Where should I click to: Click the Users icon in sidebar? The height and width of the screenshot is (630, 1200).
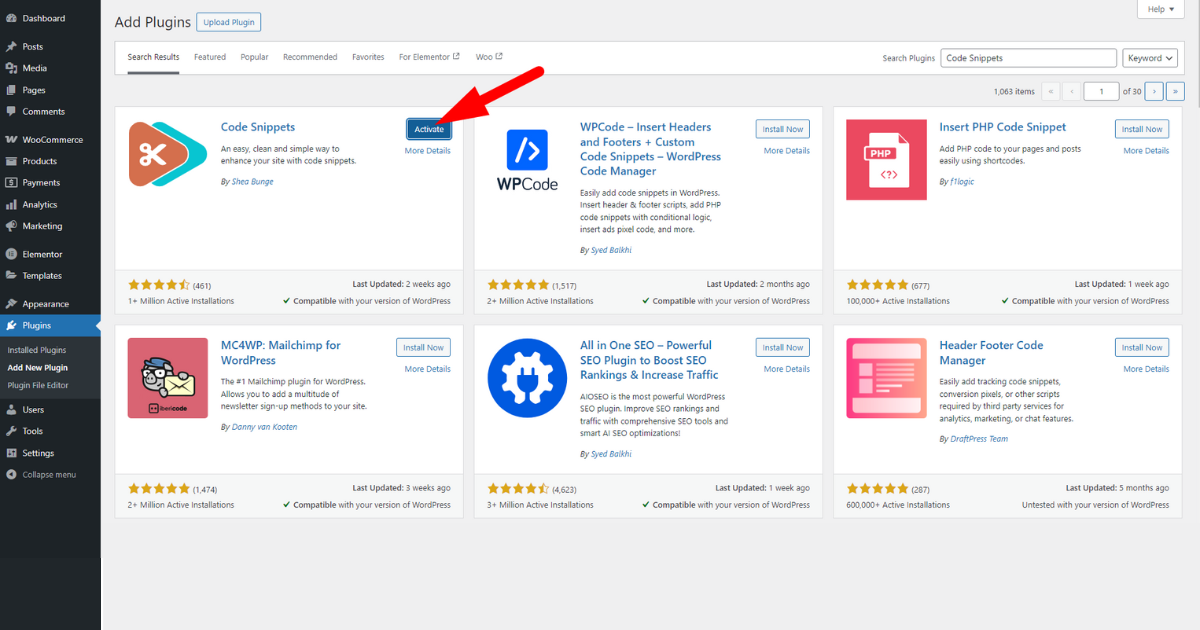point(10,410)
